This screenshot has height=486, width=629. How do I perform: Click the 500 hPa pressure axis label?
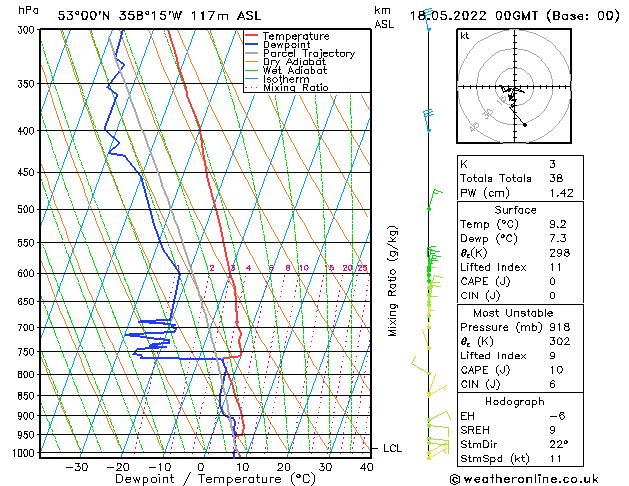(x=26, y=209)
